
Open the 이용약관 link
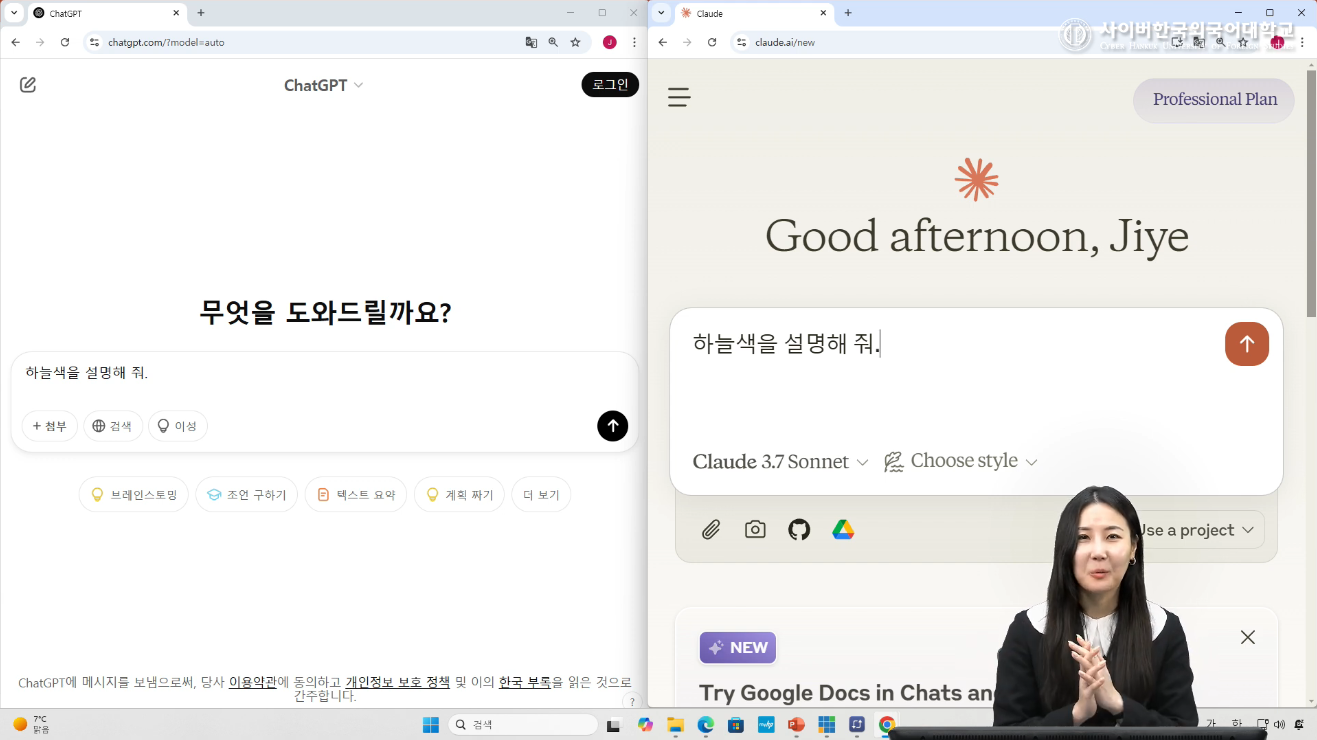coord(253,682)
